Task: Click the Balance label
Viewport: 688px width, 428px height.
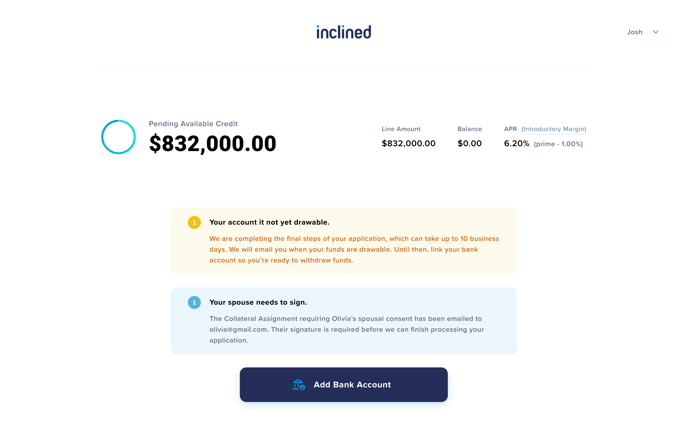Action: click(x=469, y=129)
